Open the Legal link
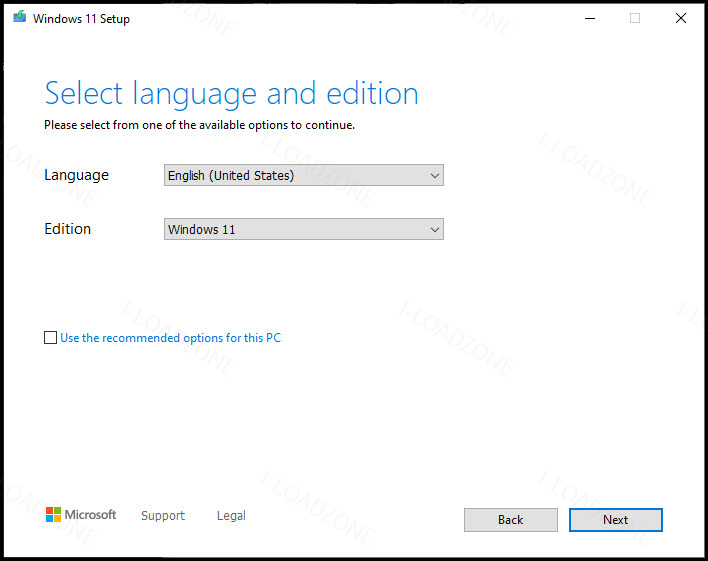This screenshot has height=561, width=708. [231, 515]
